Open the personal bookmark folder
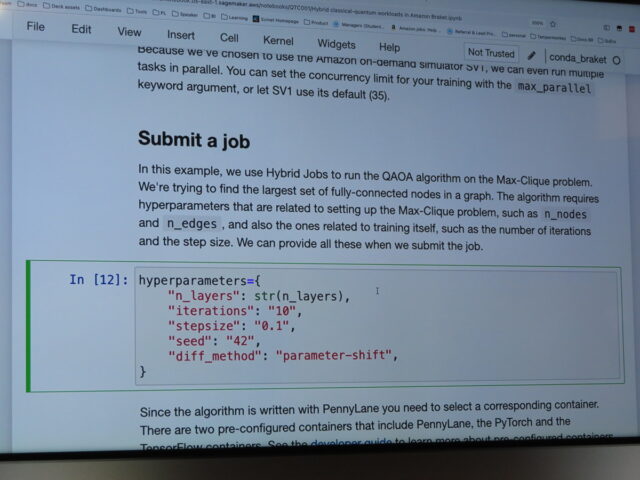Viewport: 640px width, 480px height. (x=514, y=35)
